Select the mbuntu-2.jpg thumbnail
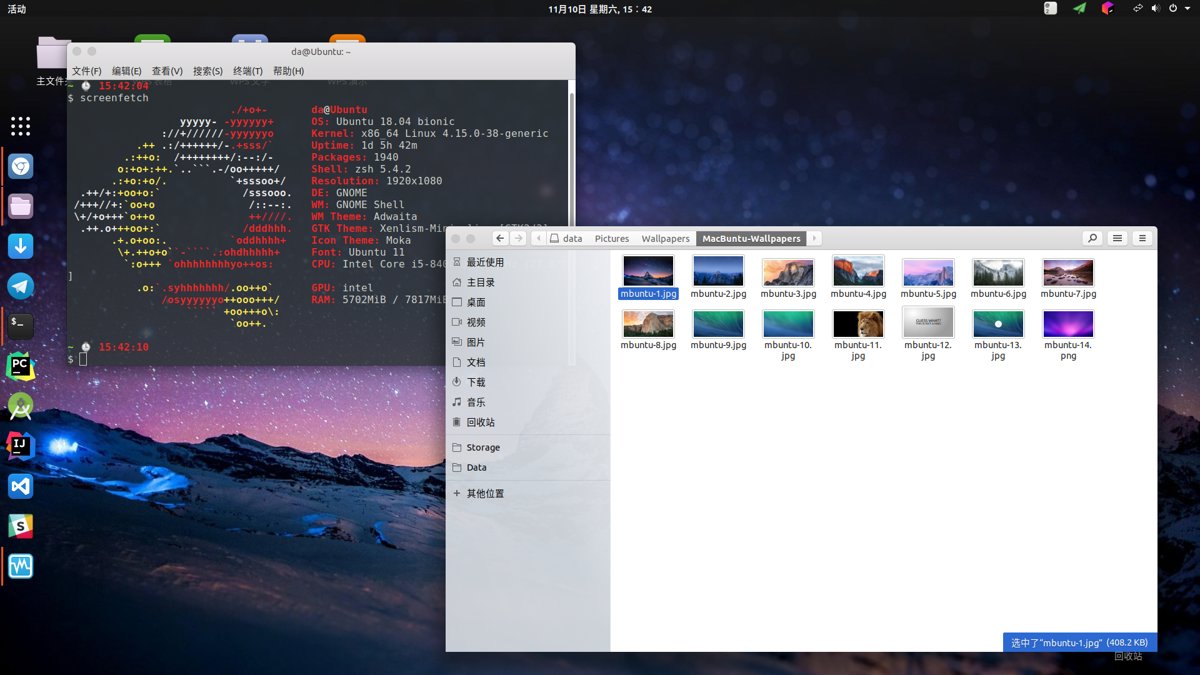The height and width of the screenshot is (675, 1200). (718, 272)
